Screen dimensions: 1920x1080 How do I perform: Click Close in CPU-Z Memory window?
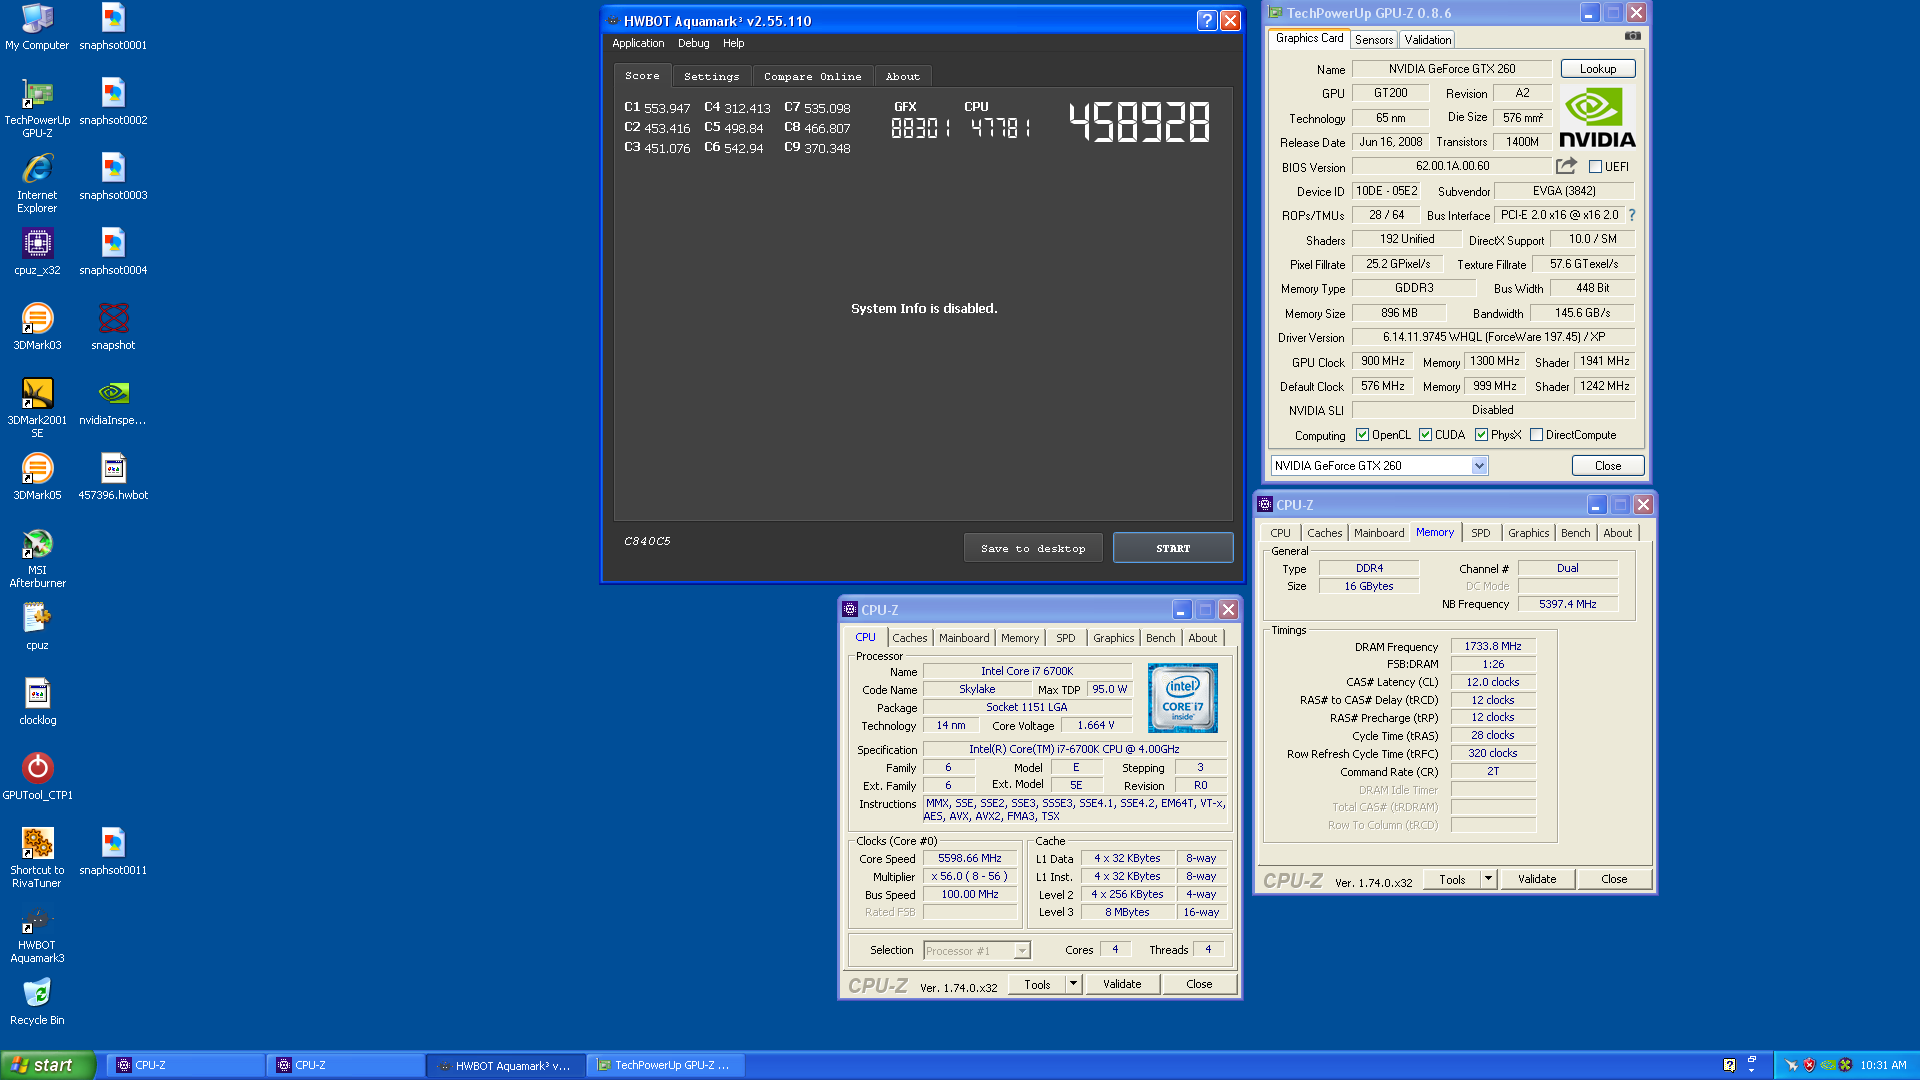point(1614,880)
